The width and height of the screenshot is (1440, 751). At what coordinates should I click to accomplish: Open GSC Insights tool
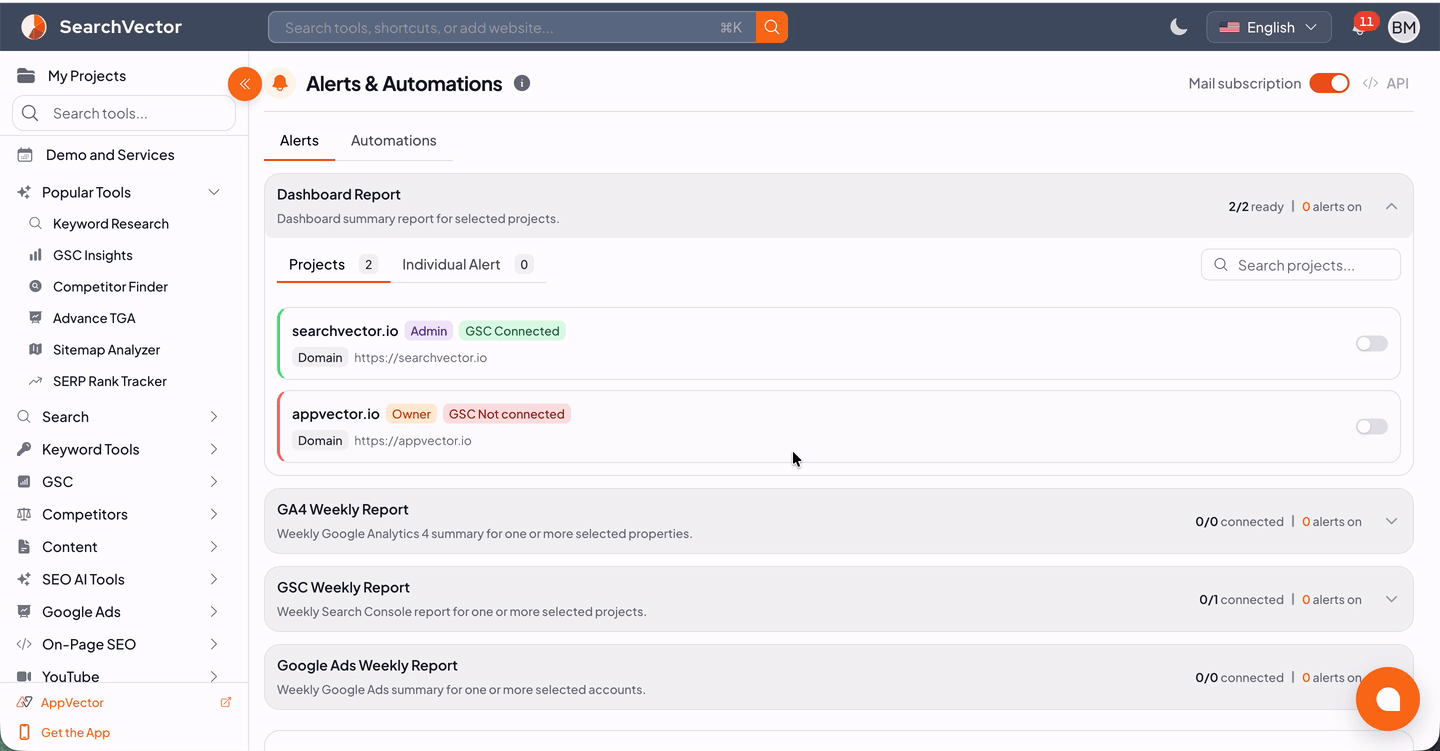click(x=92, y=255)
